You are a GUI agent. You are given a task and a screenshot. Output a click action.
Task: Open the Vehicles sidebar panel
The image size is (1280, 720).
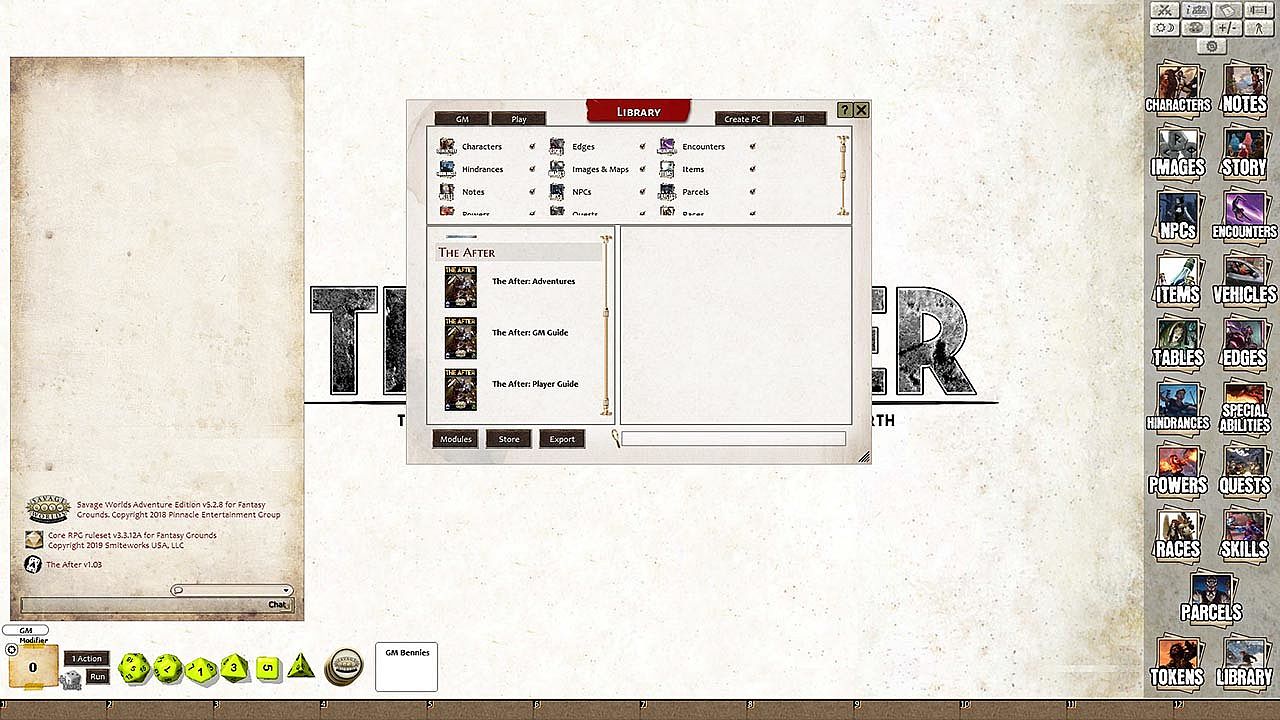tap(1244, 279)
